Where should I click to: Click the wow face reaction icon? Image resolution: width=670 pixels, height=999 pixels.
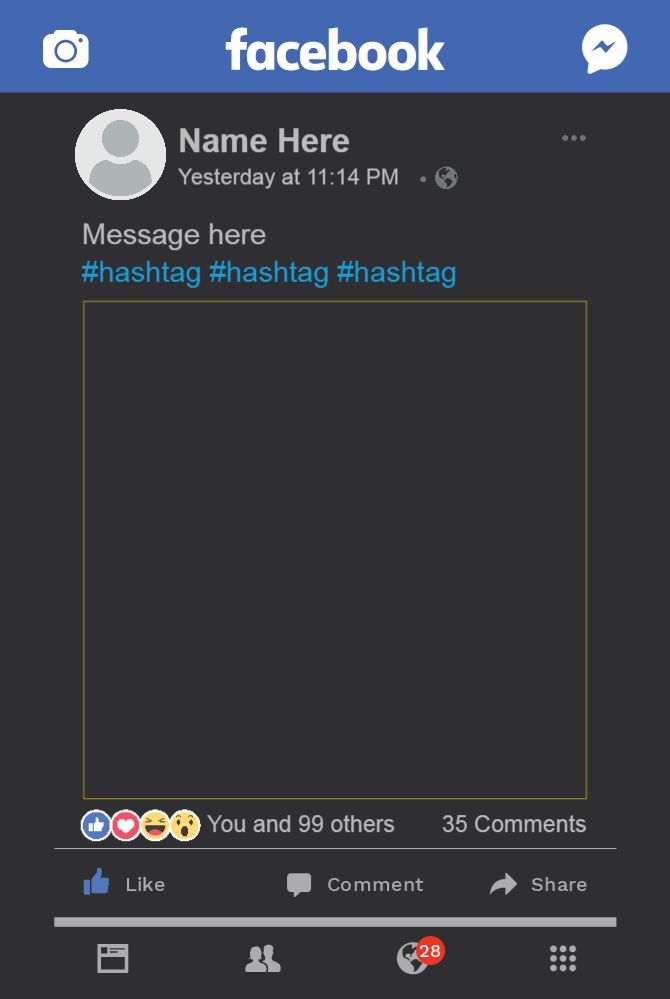tap(184, 825)
